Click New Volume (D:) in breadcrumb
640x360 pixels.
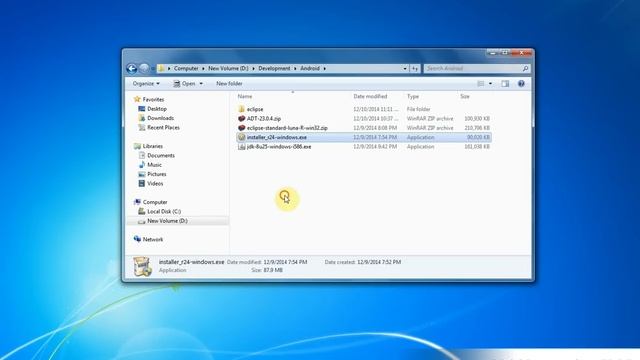pyautogui.click(x=228, y=69)
